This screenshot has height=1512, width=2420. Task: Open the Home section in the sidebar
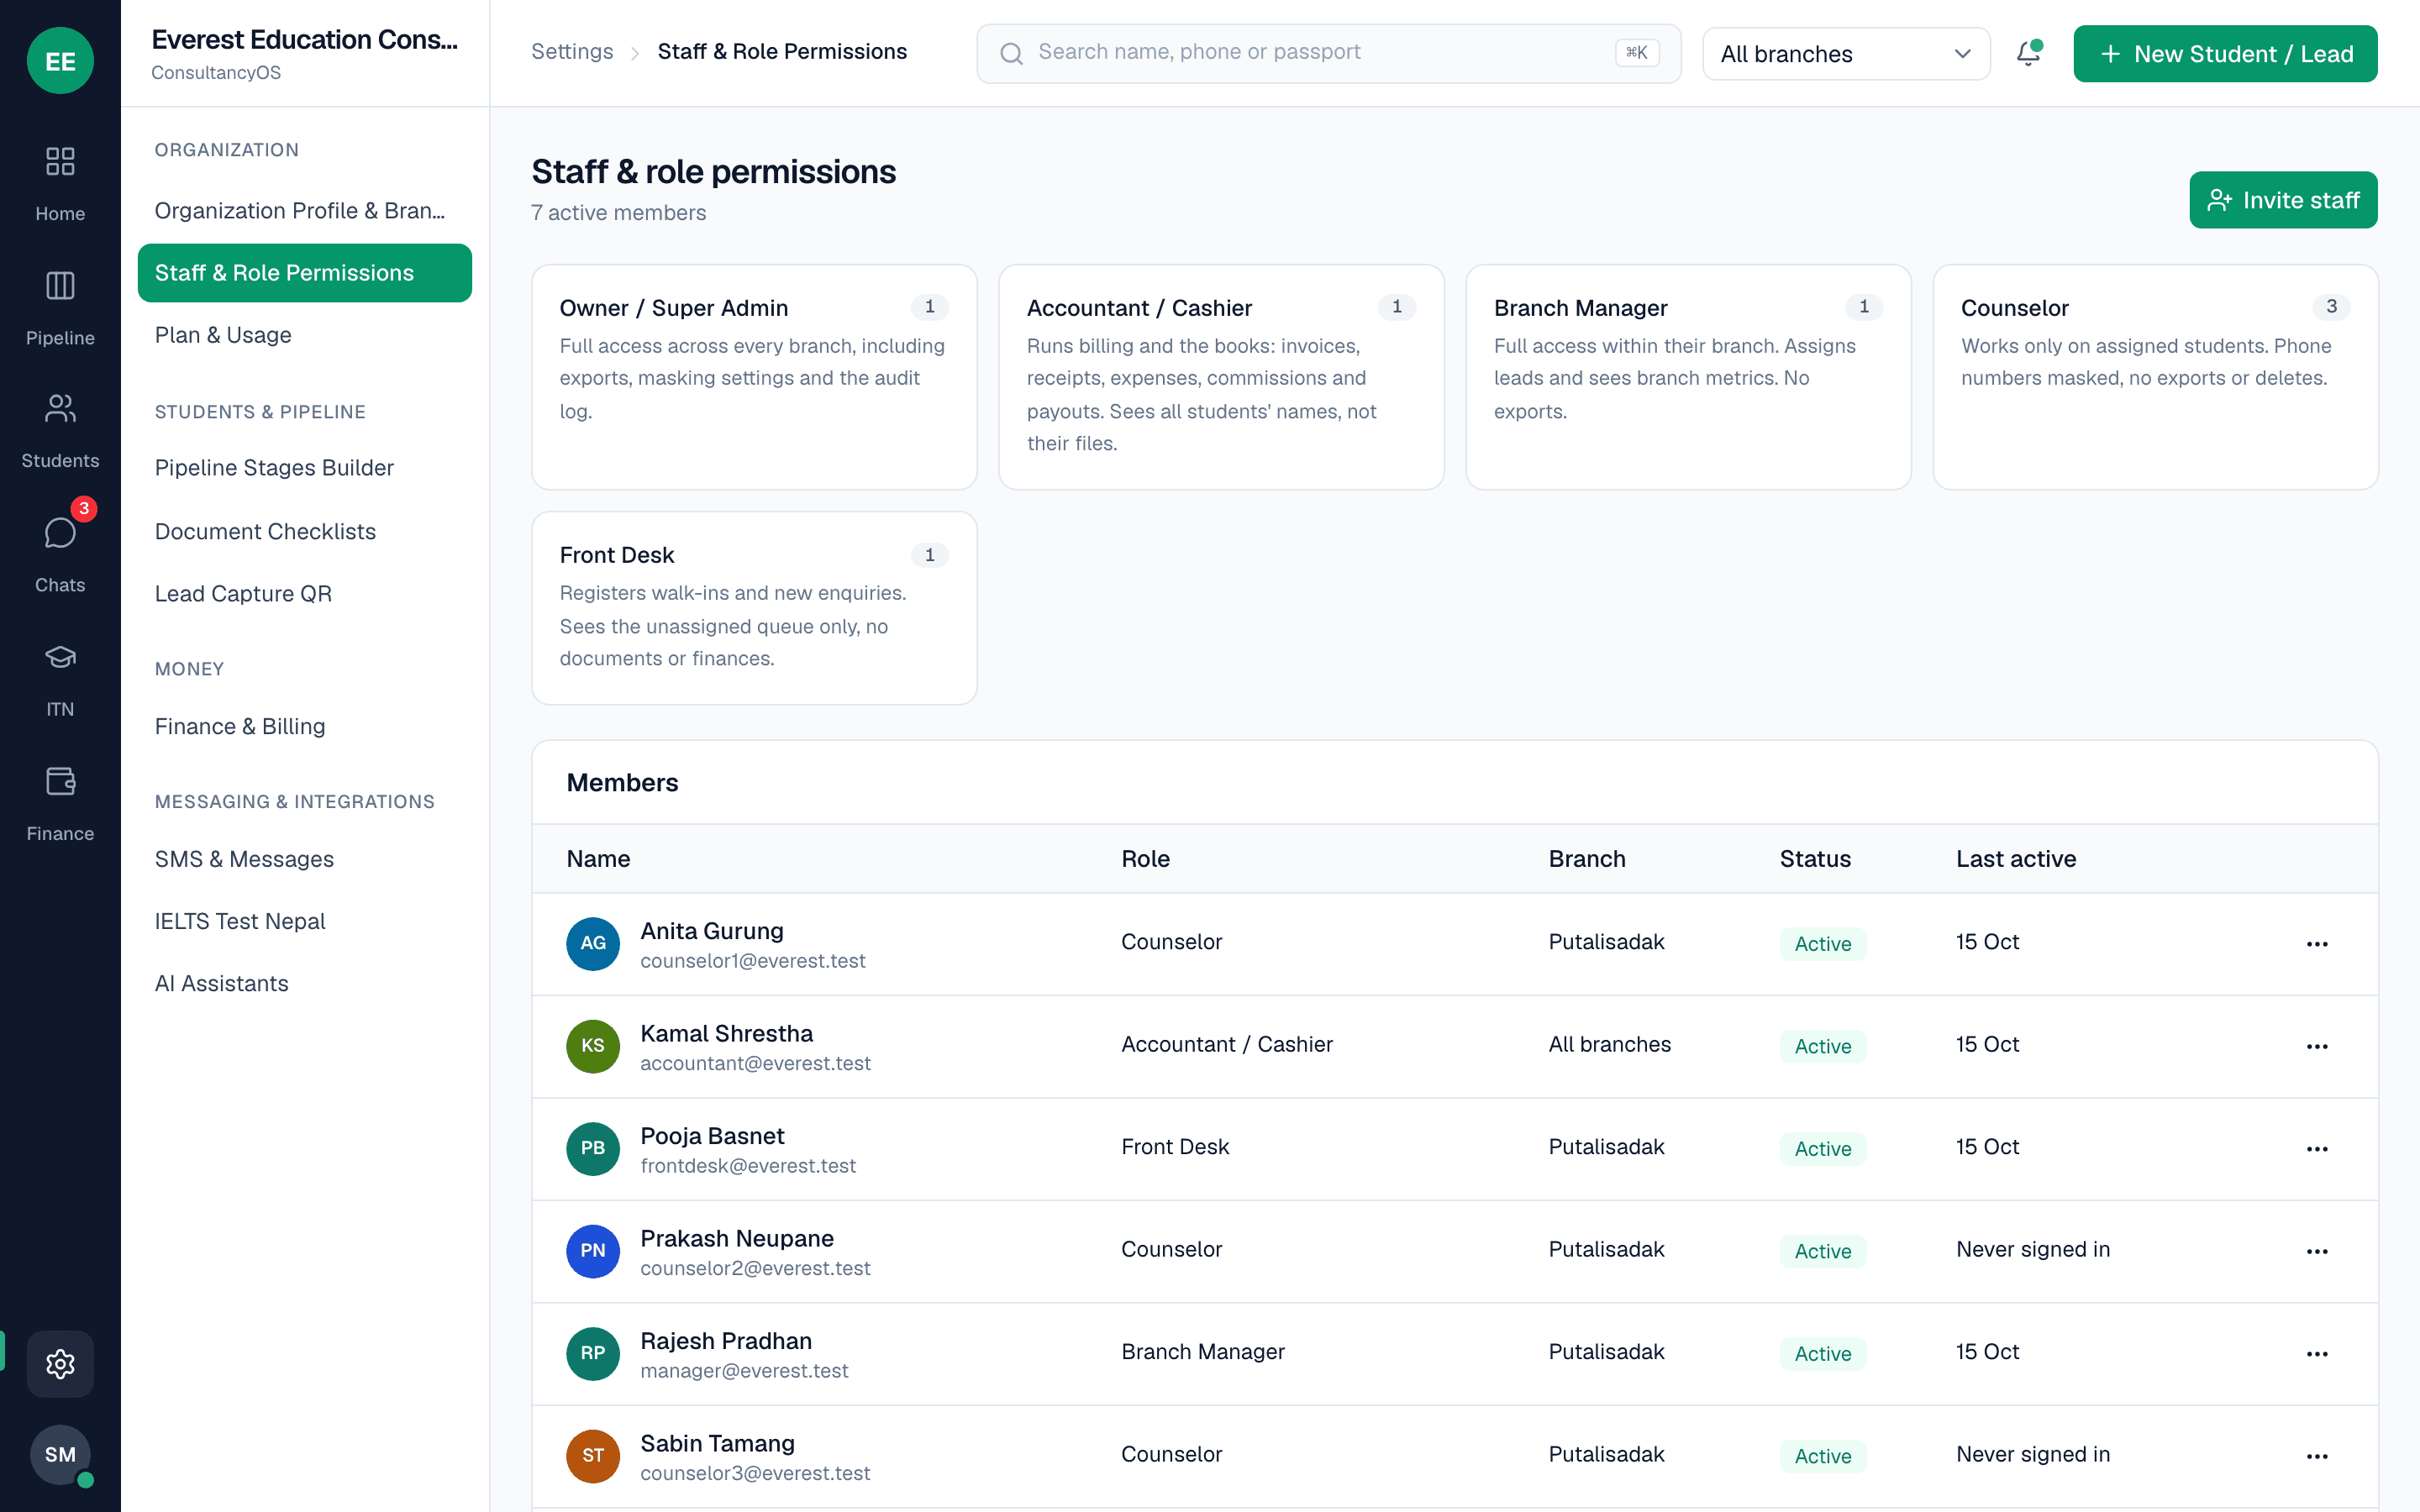tap(60, 184)
